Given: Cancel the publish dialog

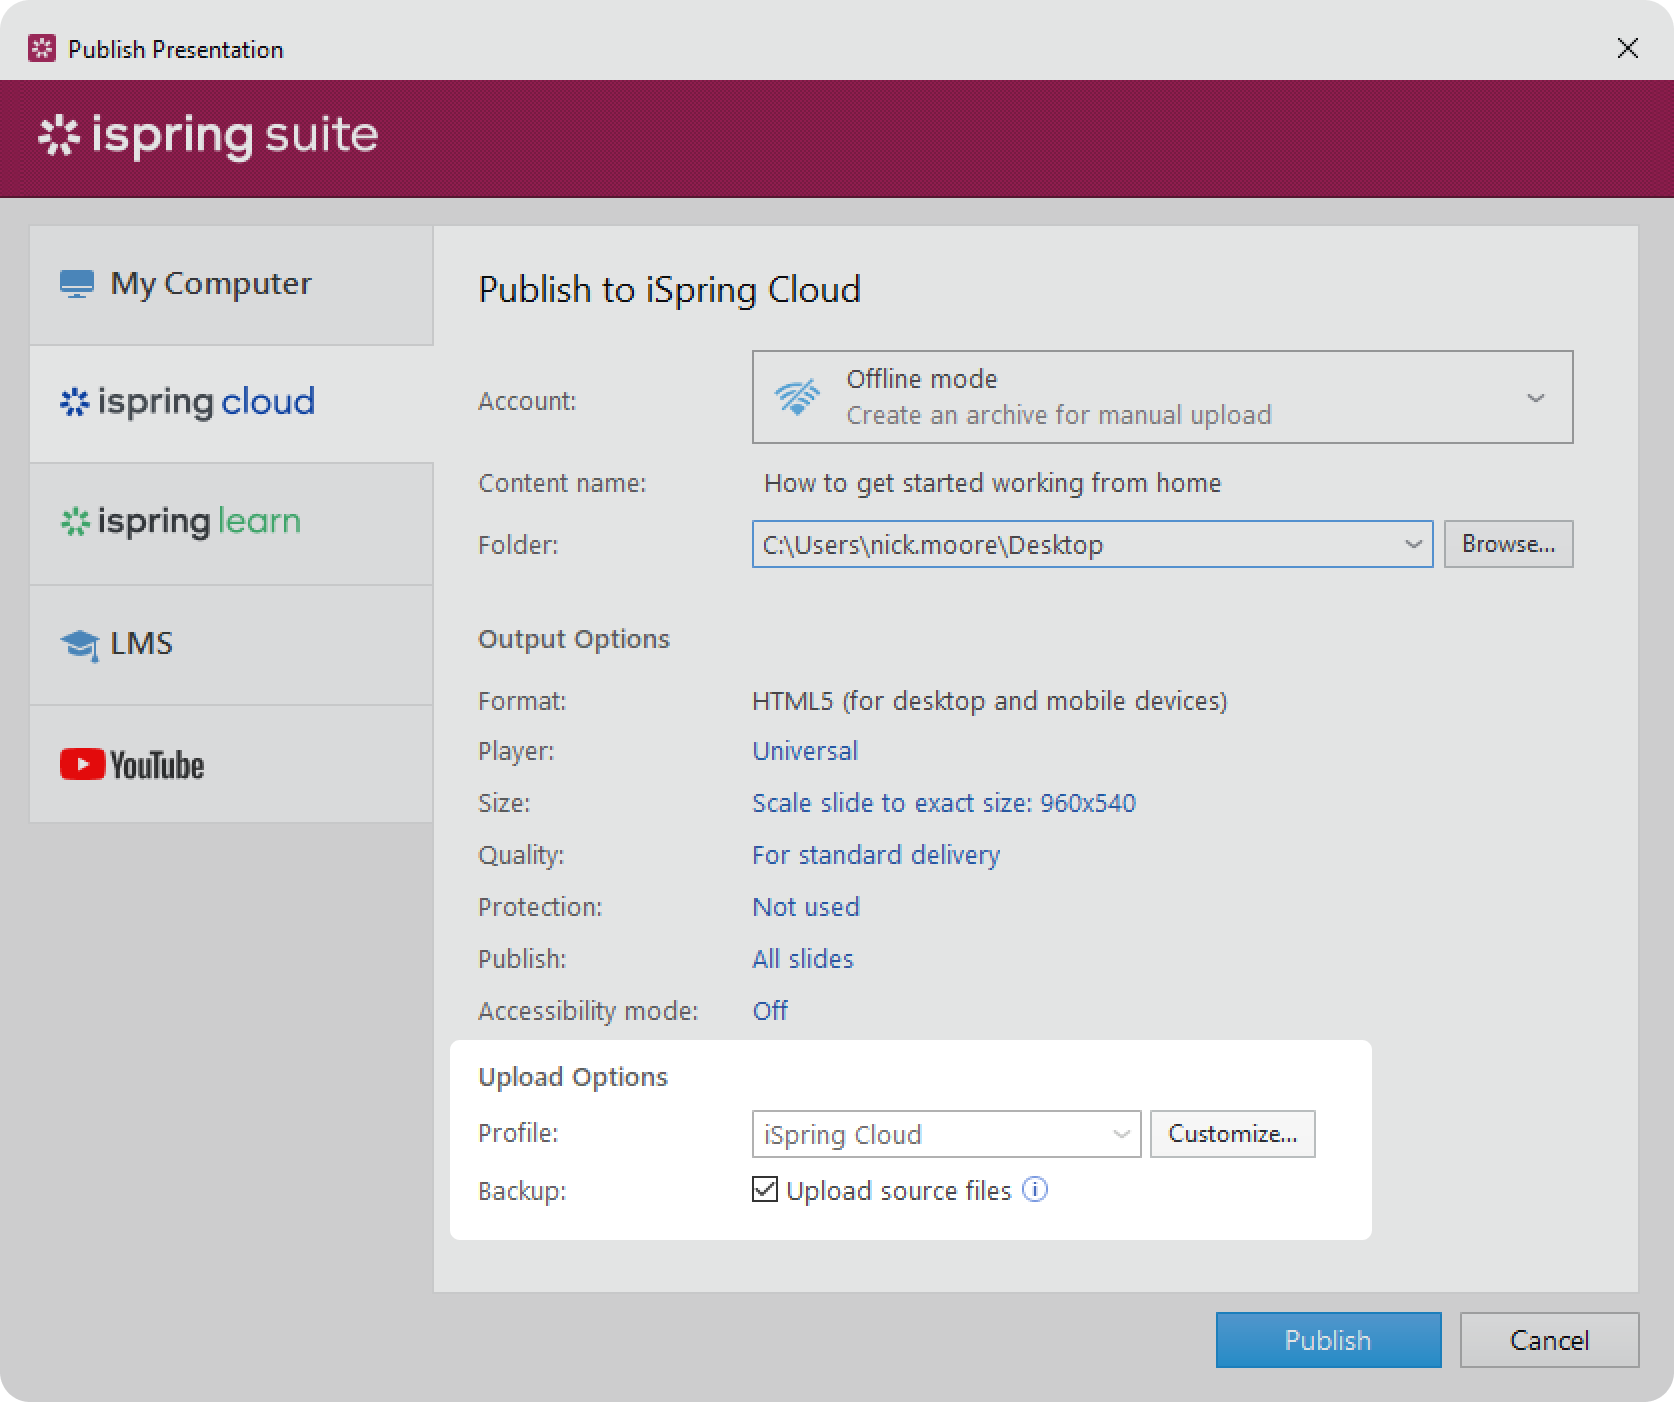Looking at the screenshot, I should coord(1549,1340).
